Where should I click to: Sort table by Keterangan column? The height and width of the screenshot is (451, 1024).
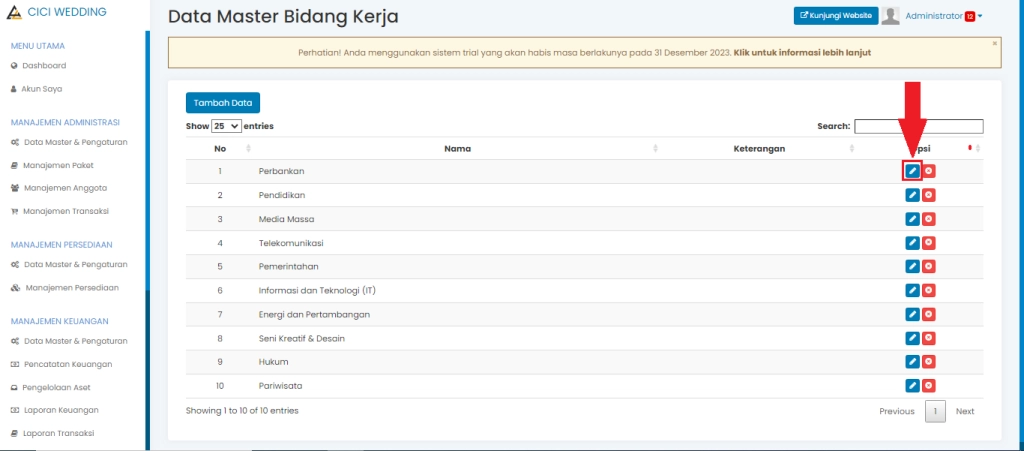pos(759,149)
